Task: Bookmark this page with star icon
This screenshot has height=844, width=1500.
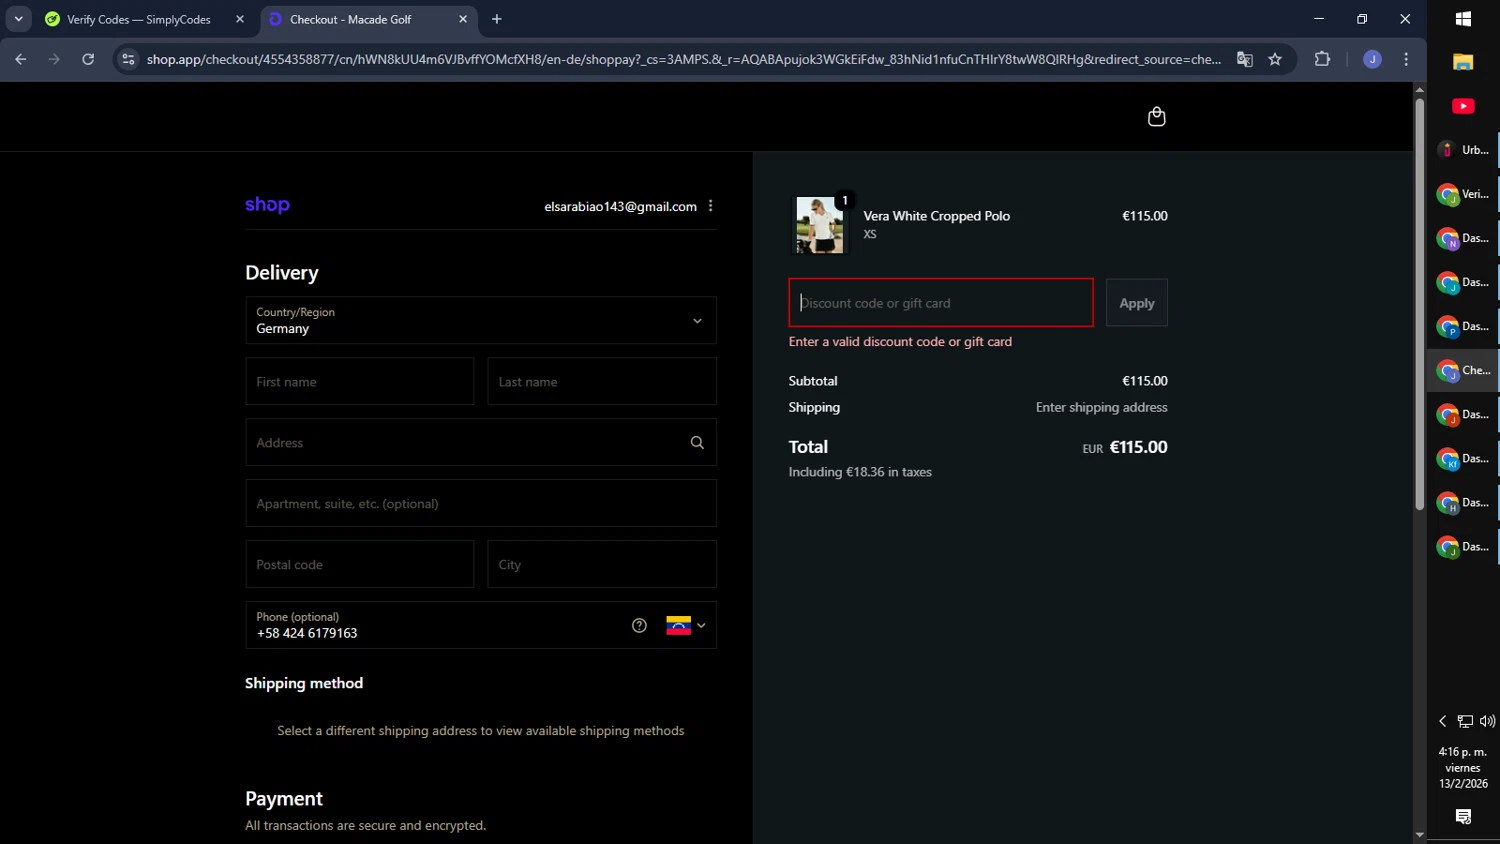Action: click(x=1275, y=59)
